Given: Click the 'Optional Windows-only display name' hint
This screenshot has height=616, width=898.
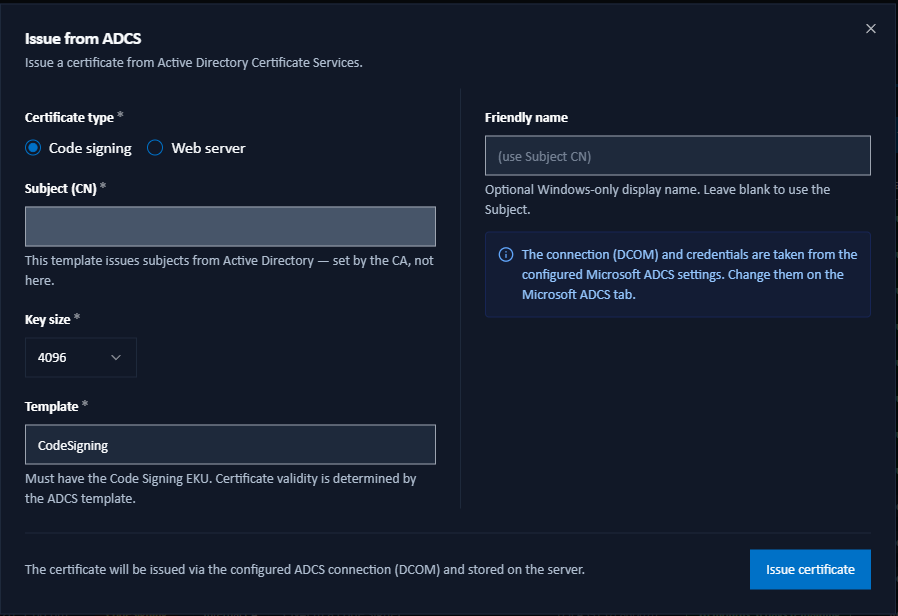Looking at the screenshot, I should [657, 199].
